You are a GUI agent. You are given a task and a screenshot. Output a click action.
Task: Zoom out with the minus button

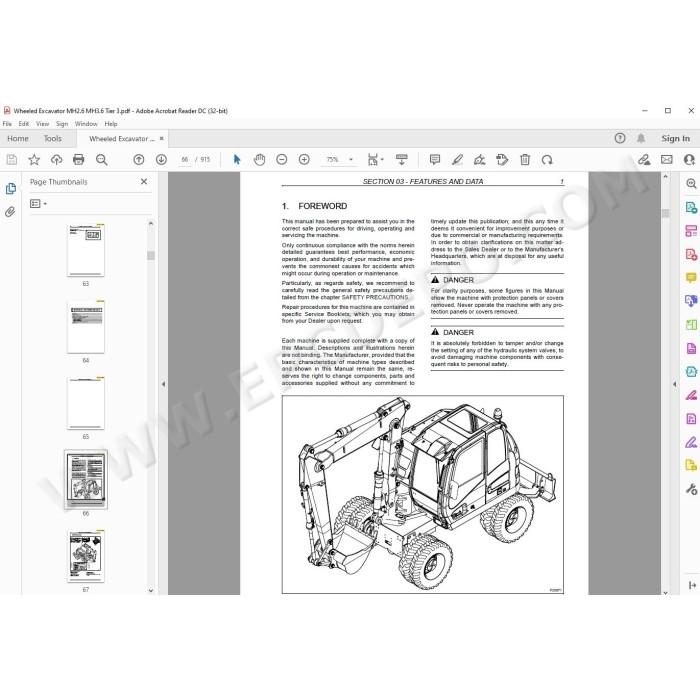click(x=282, y=159)
